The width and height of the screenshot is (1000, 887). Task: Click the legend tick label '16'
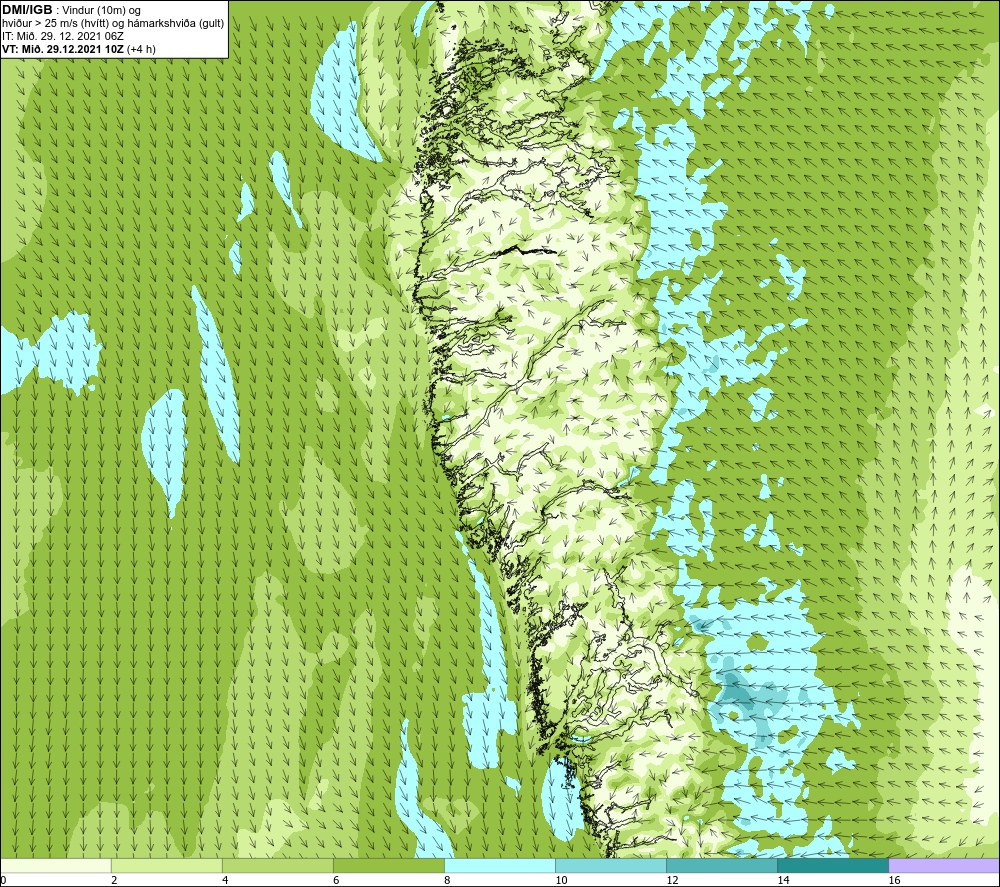[x=895, y=881]
